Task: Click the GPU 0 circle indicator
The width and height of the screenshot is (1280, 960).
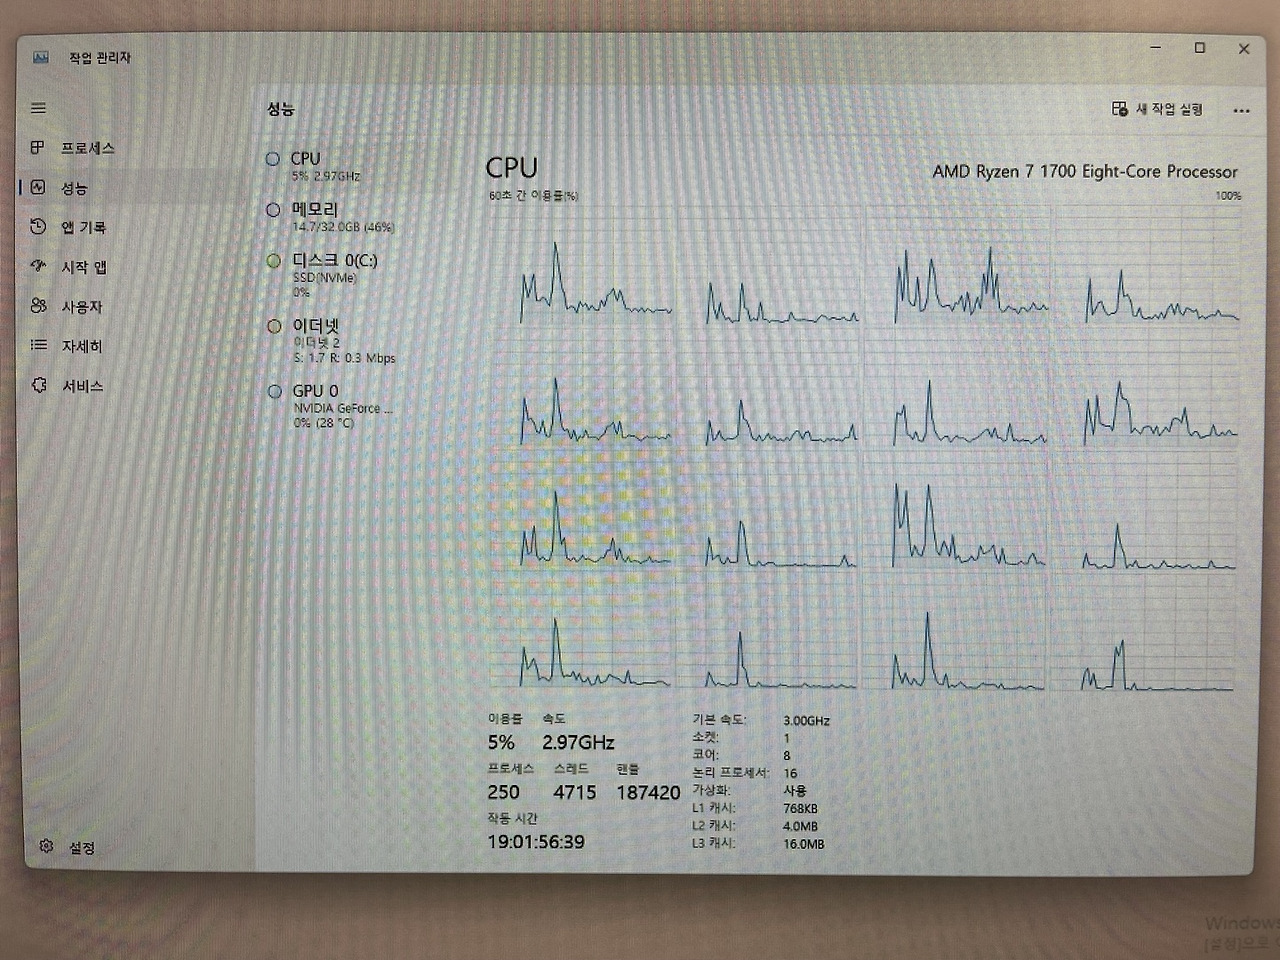Action: coord(274,391)
